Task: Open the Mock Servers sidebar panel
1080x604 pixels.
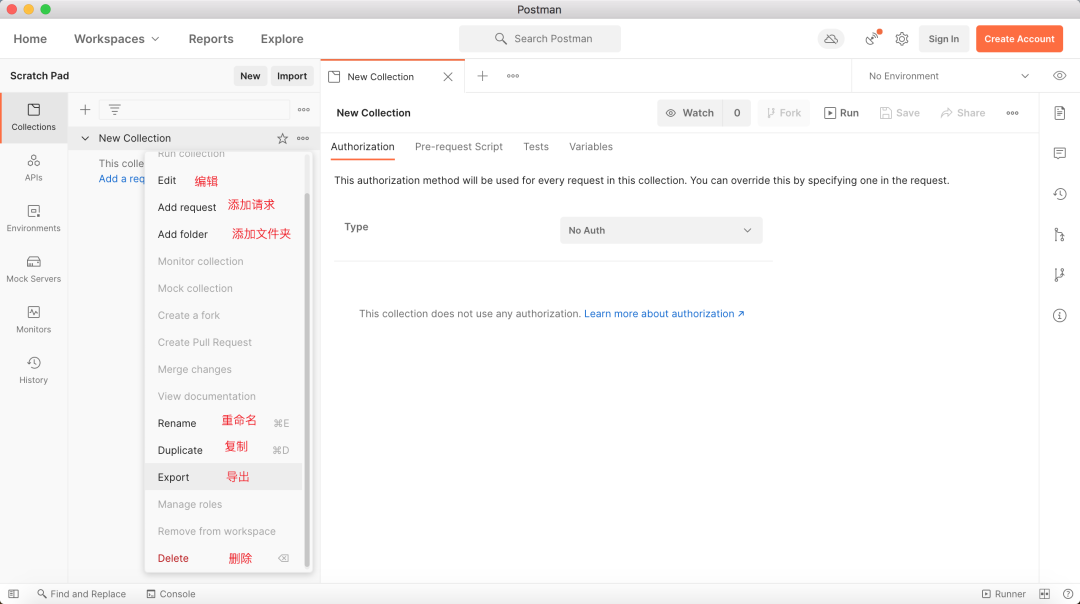Action: [x=34, y=269]
